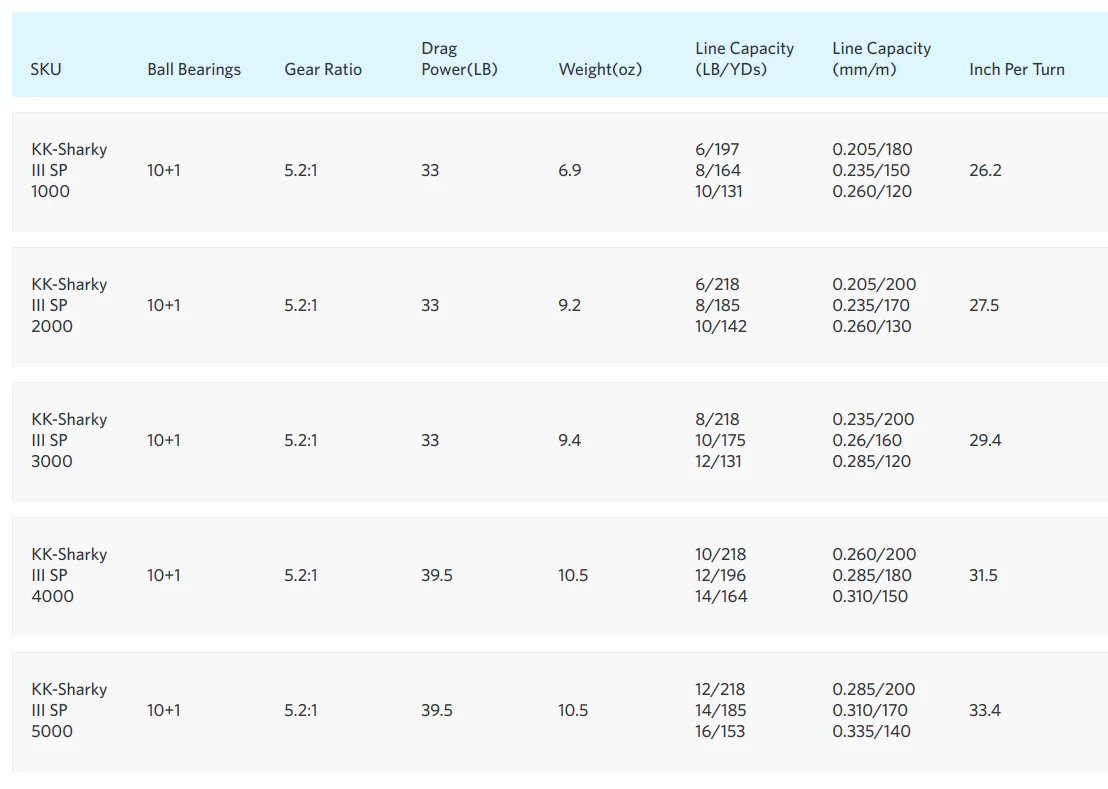This screenshot has height=789, width=1108.
Task: Click the KK-Sharky III SP 3000 SKU cell
Action: point(69,440)
